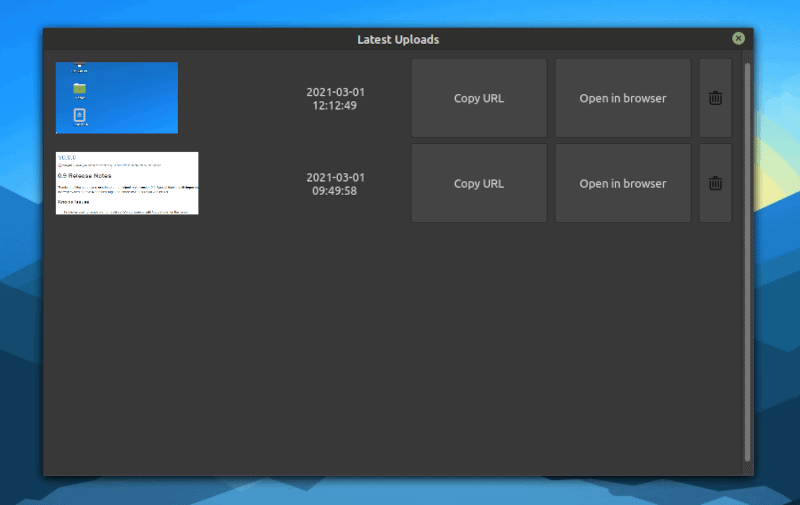Click the empty area below the uploads list
Screen dimensions: 800x505
tap(390, 350)
